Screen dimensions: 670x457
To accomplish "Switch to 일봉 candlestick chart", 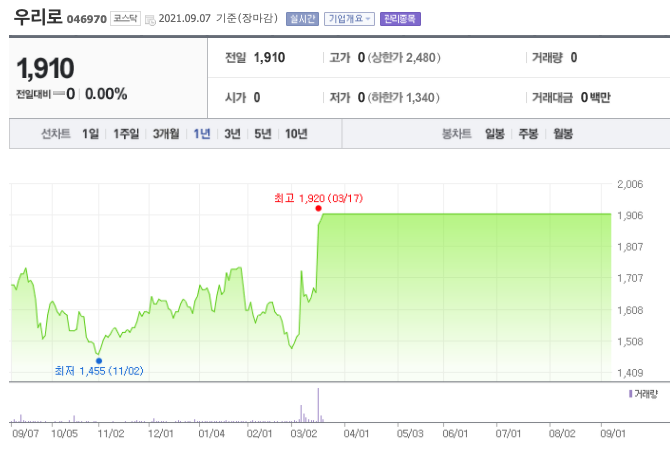I will coord(495,134).
